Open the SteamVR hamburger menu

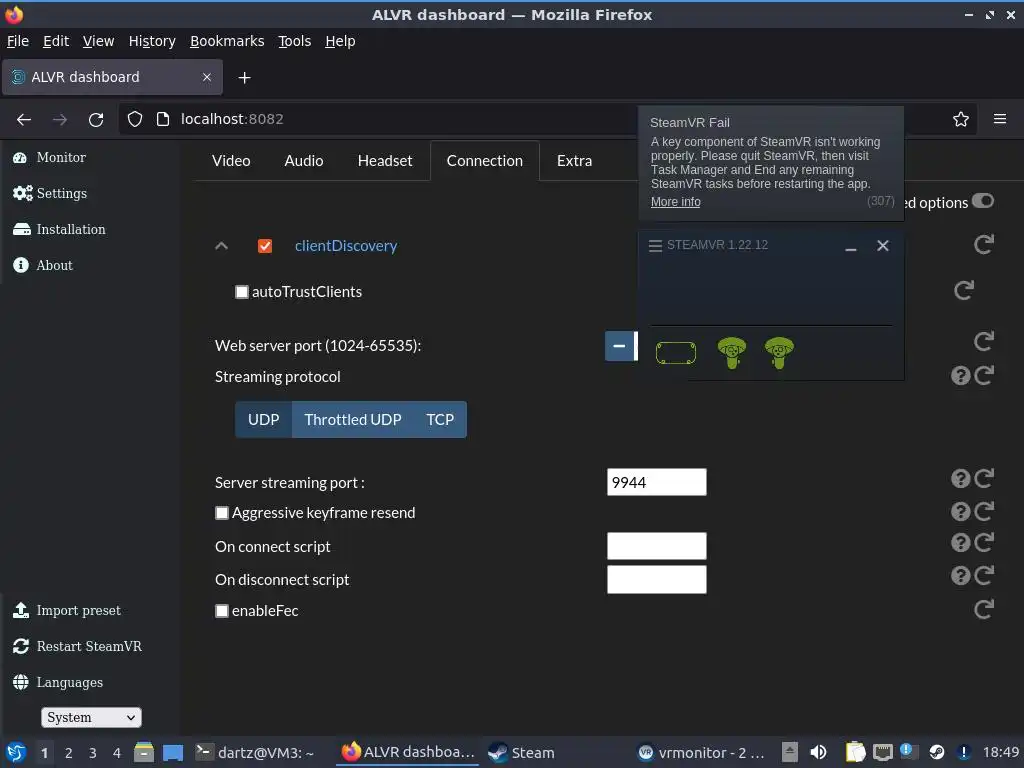coord(655,246)
